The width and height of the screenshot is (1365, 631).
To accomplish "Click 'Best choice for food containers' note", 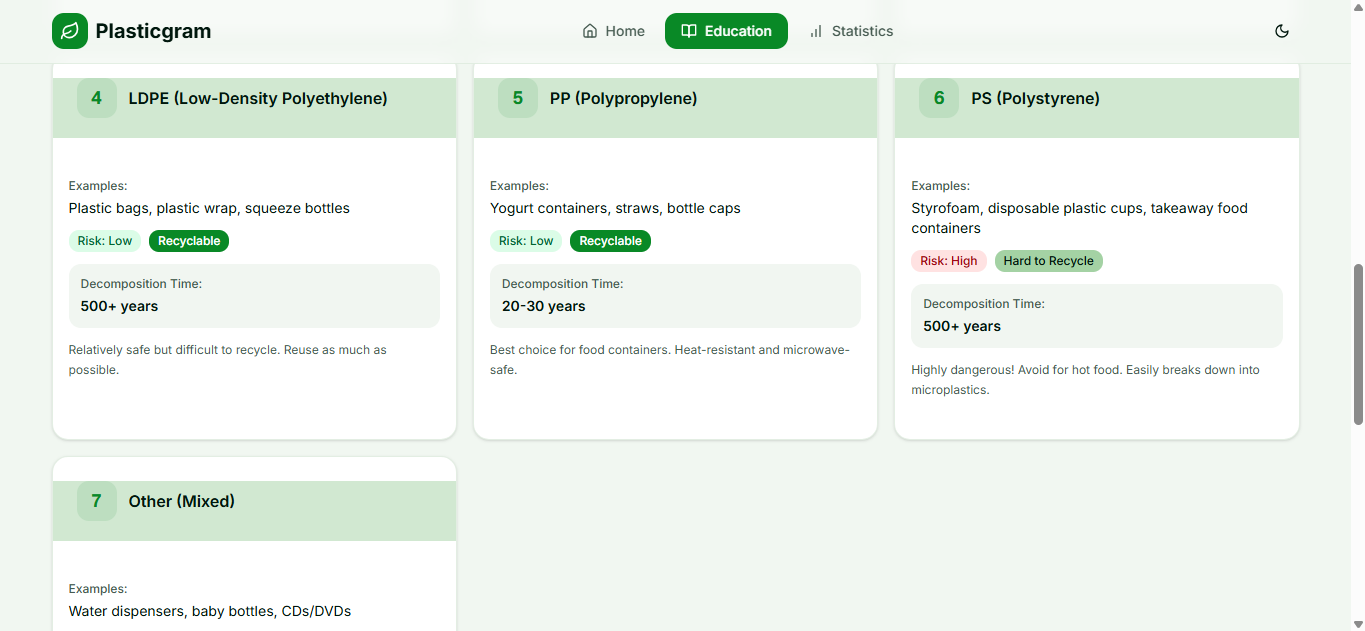I will coord(669,360).
